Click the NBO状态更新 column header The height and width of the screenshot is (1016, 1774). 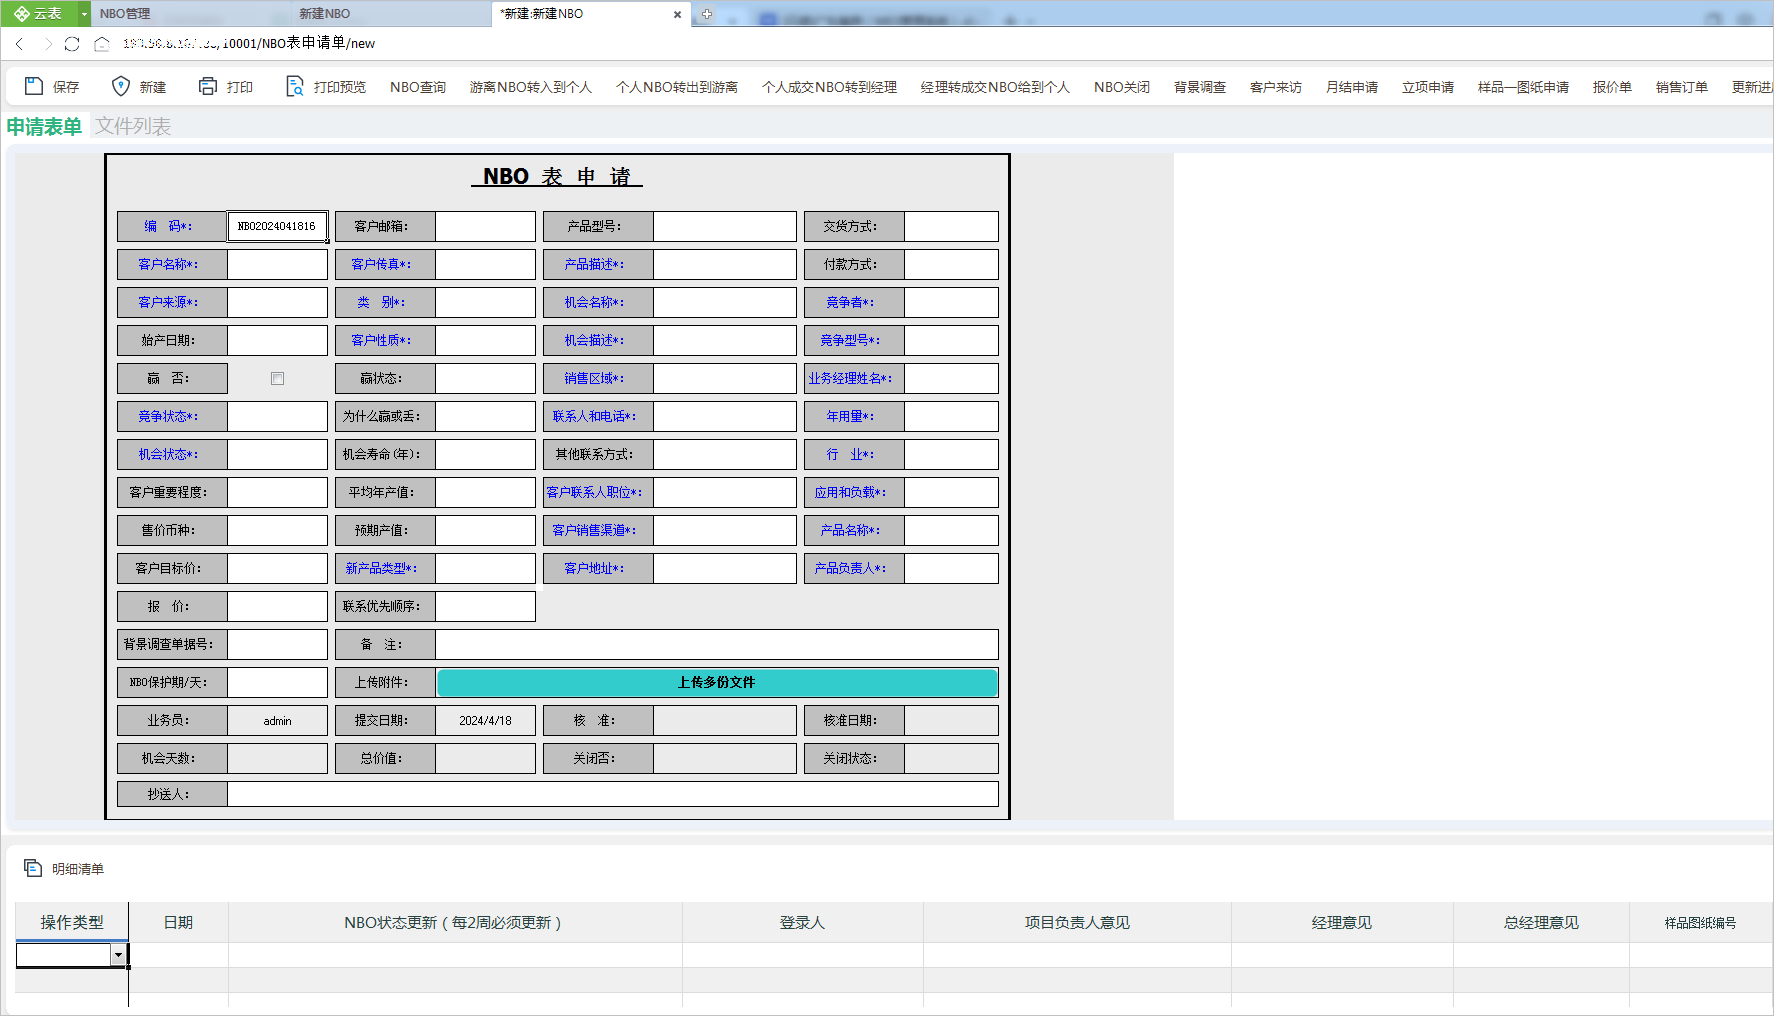click(455, 922)
